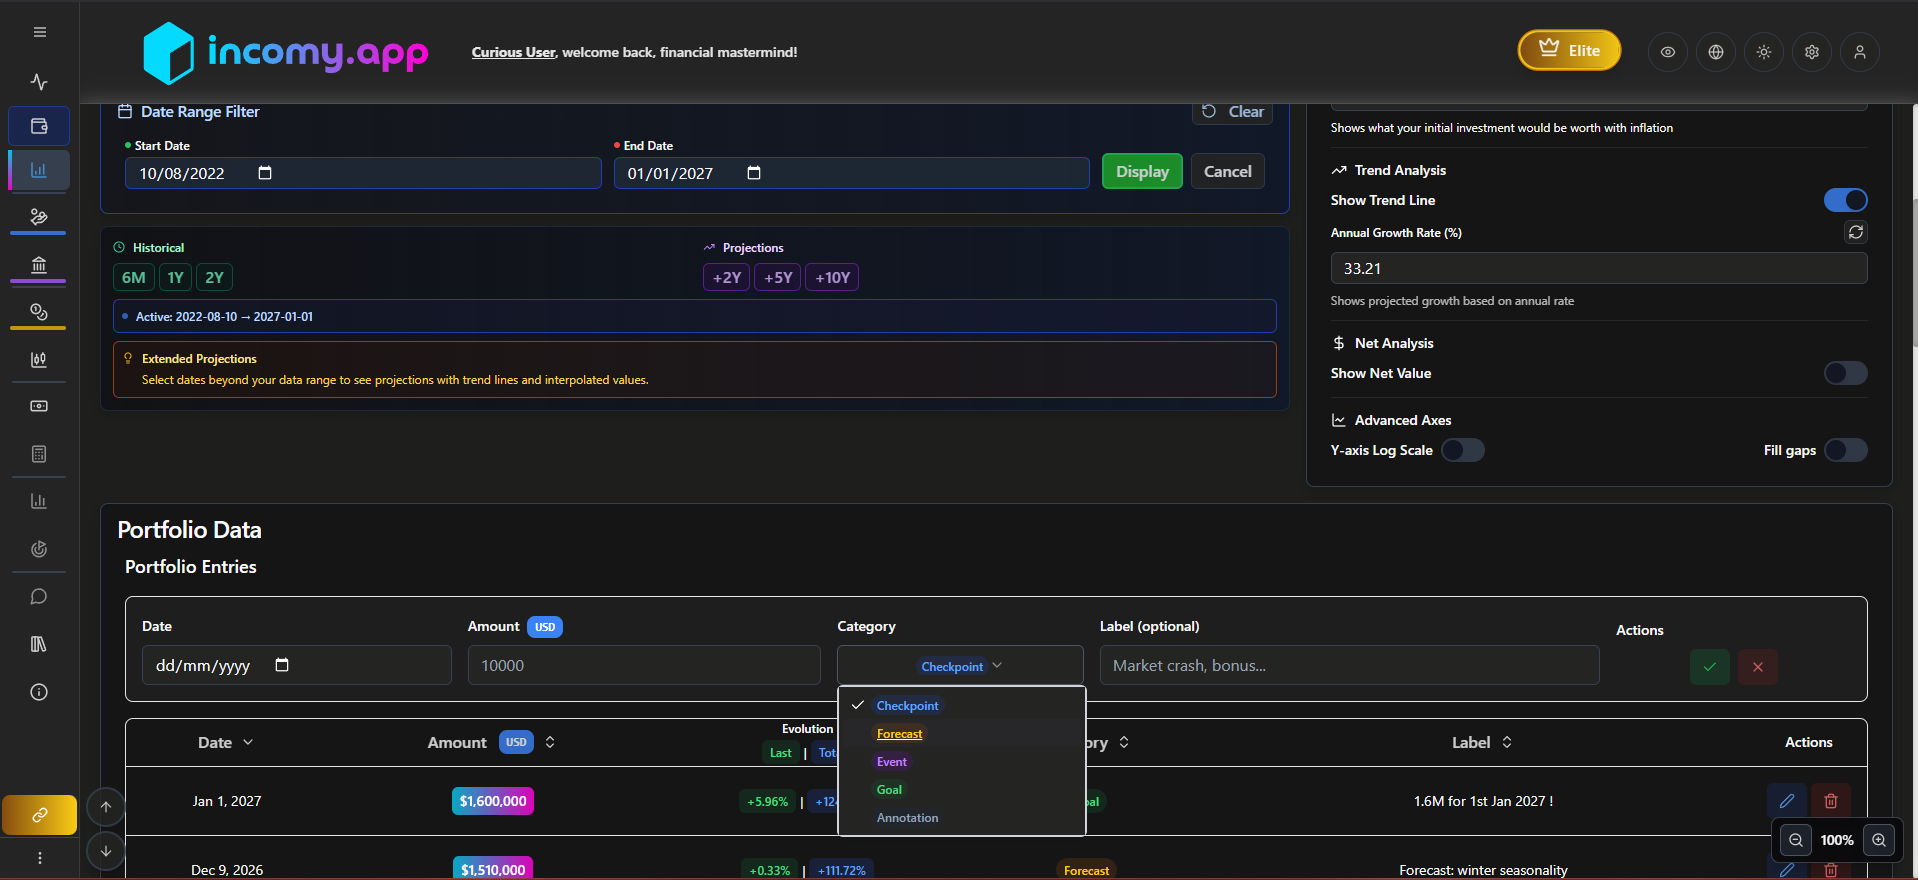Open the user profile icon

point(1860,52)
